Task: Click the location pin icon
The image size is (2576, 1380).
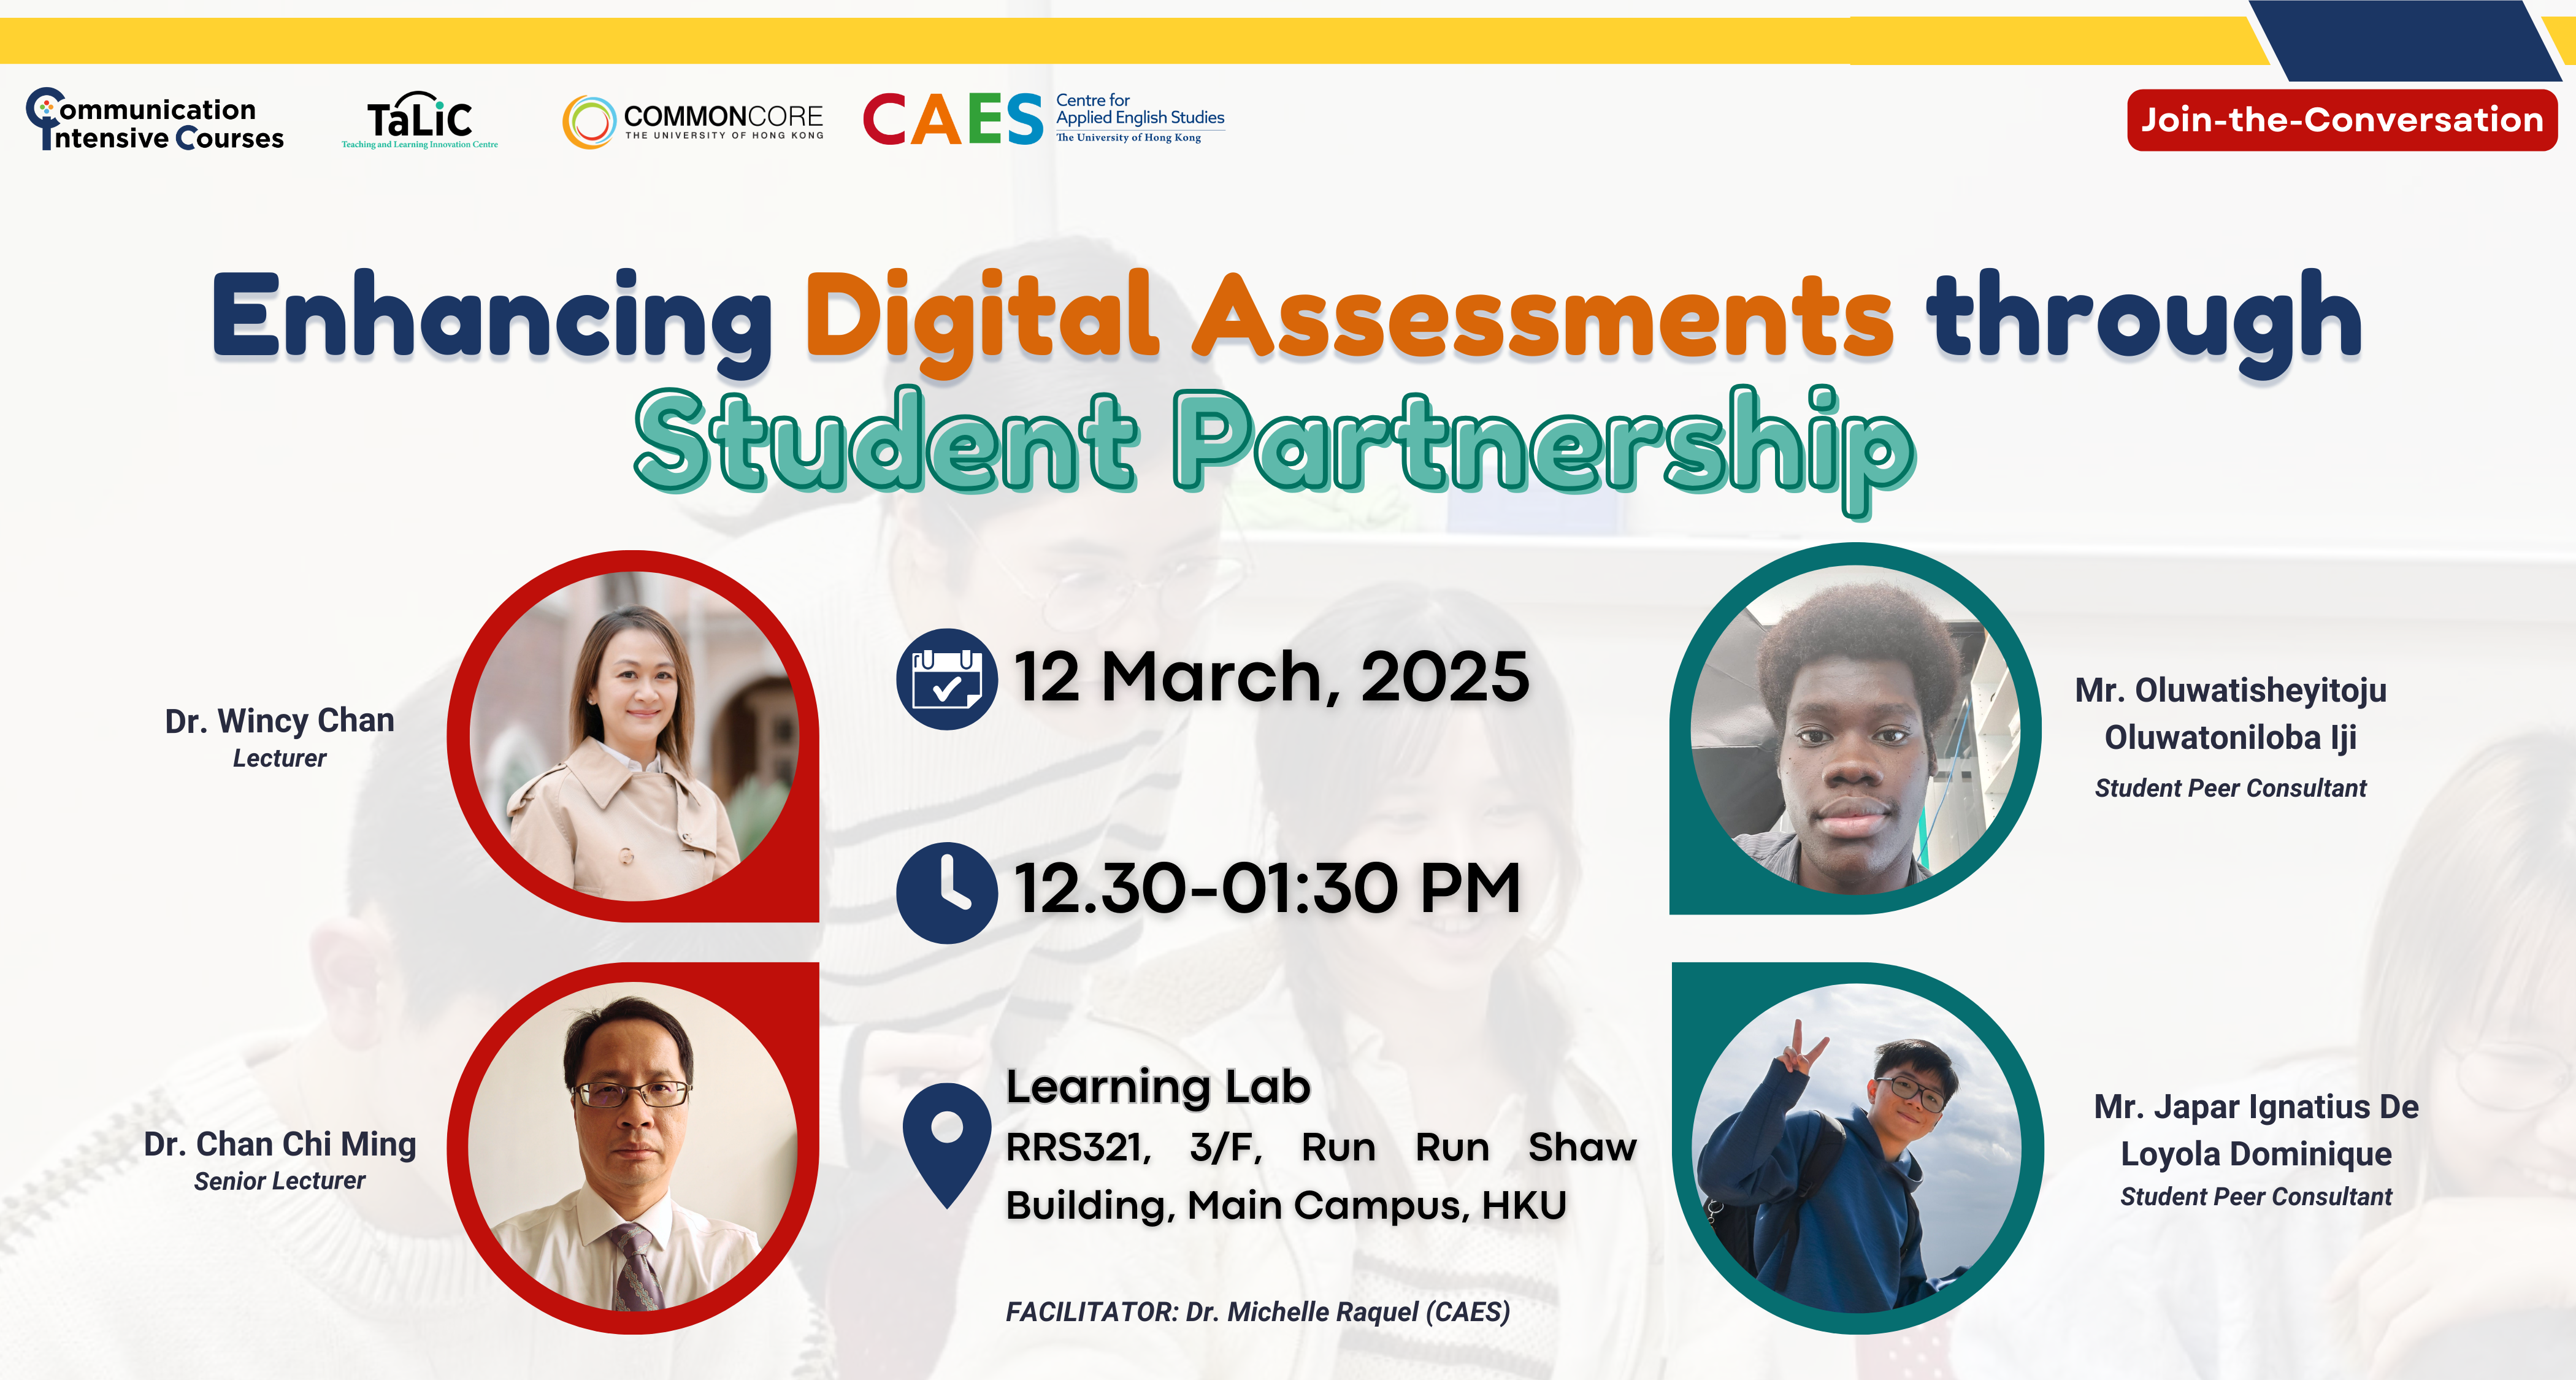Action: coord(946,1145)
